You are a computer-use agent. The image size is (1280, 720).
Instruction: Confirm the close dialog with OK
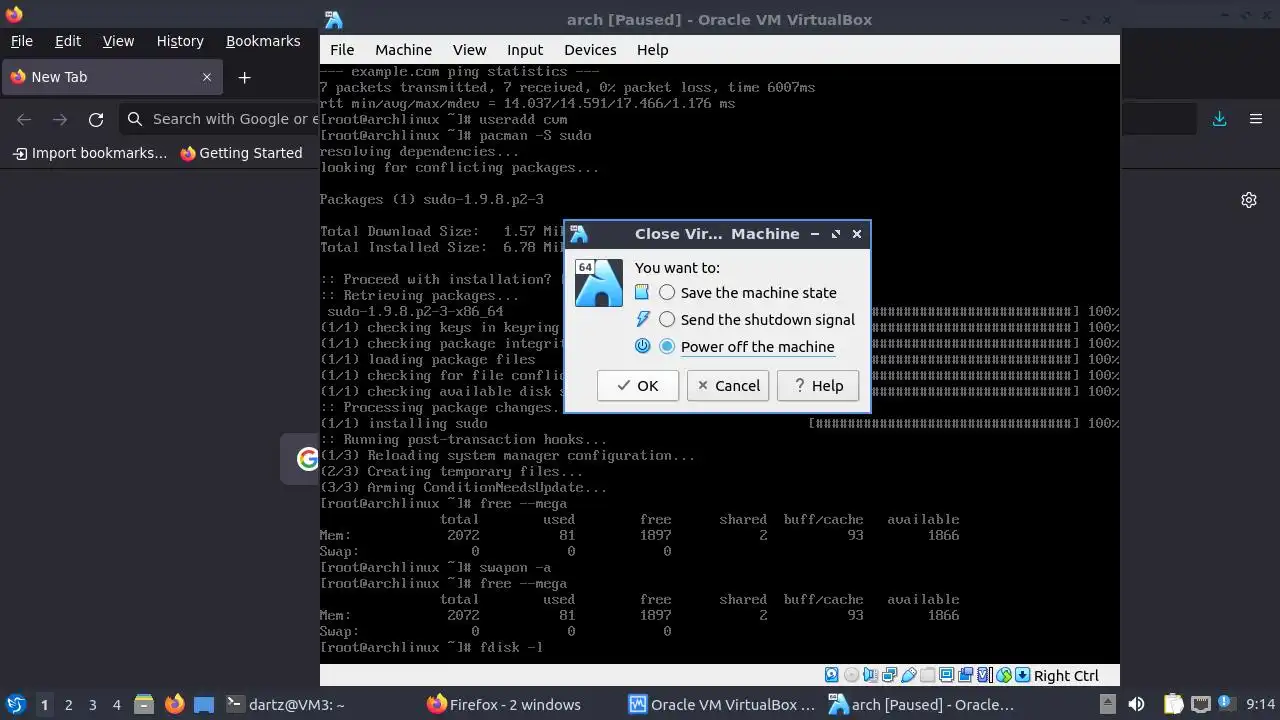coord(638,386)
